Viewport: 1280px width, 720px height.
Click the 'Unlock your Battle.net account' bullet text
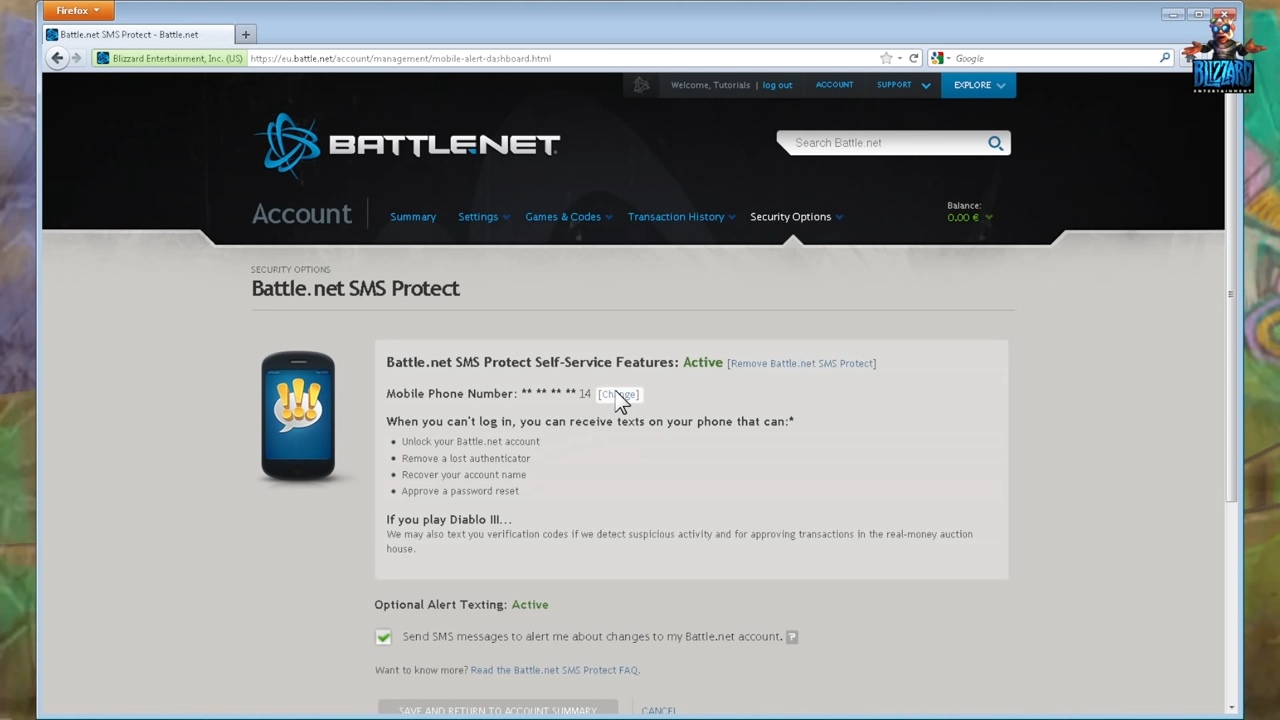coord(470,442)
